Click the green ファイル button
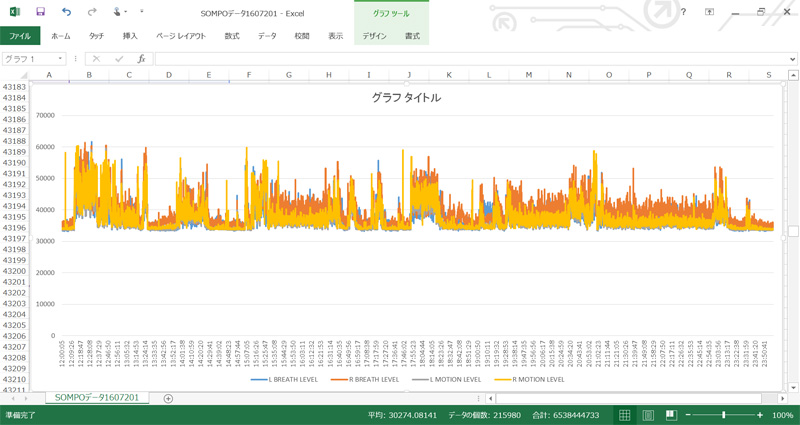800x425 pixels. point(20,36)
